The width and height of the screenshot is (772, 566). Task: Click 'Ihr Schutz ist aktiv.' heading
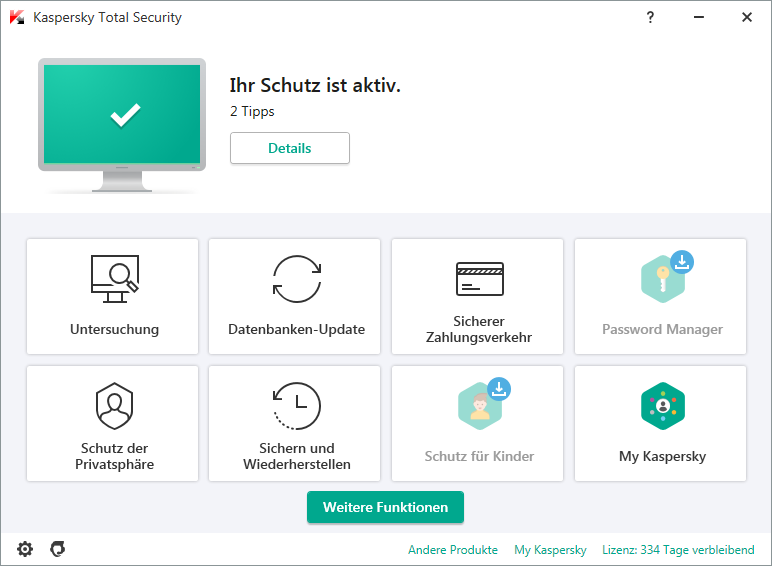click(x=315, y=85)
